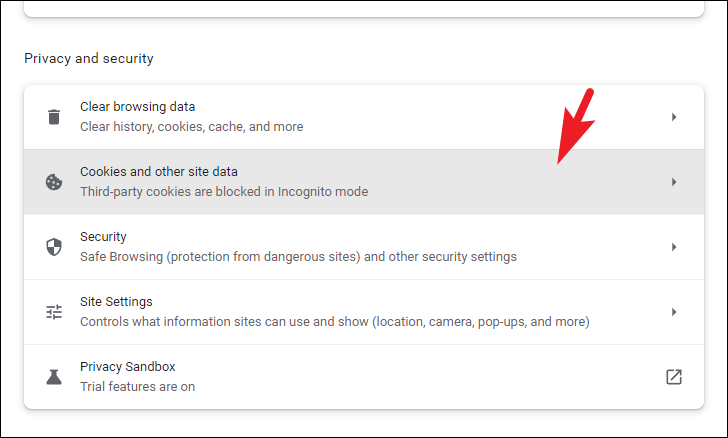Click the trash can icon
The height and width of the screenshot is (438, 728).
coord(54,117)
